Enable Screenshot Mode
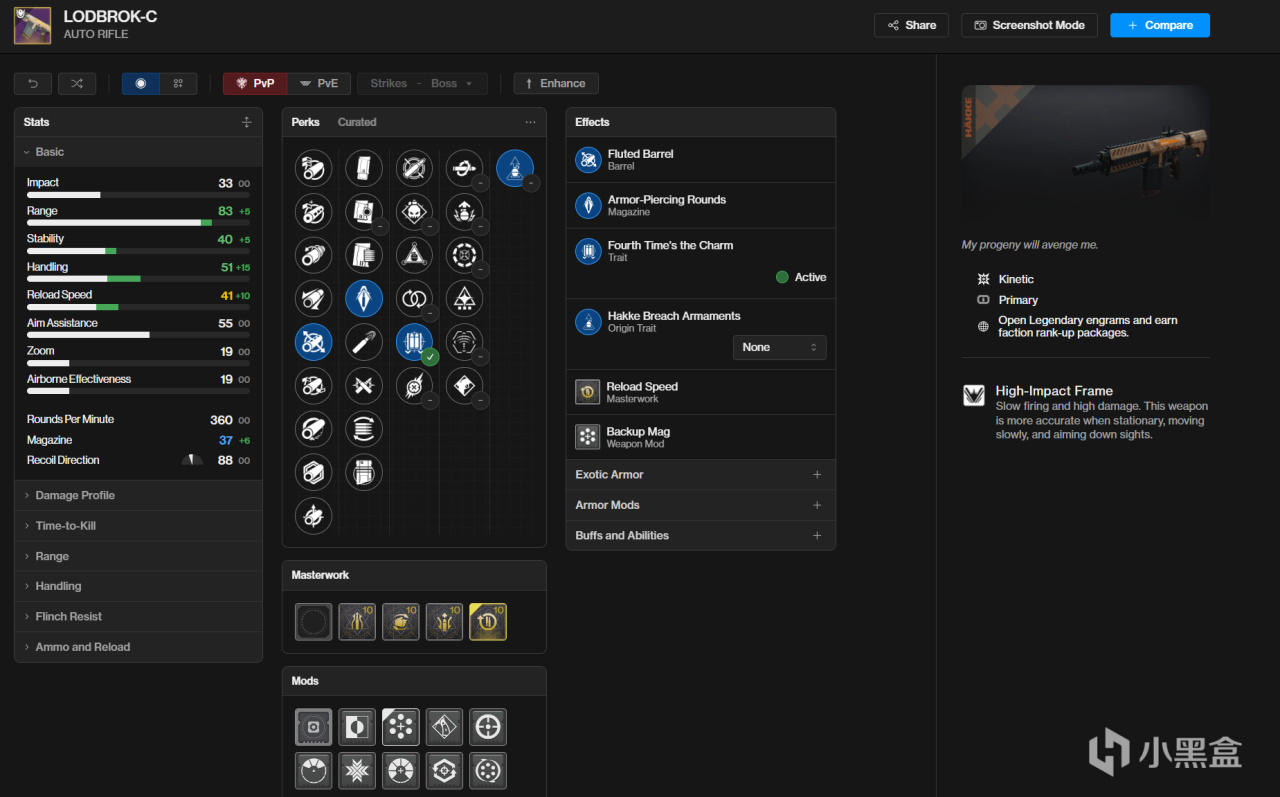Screen dimensions: 1280x797 tap(1029, 25)
